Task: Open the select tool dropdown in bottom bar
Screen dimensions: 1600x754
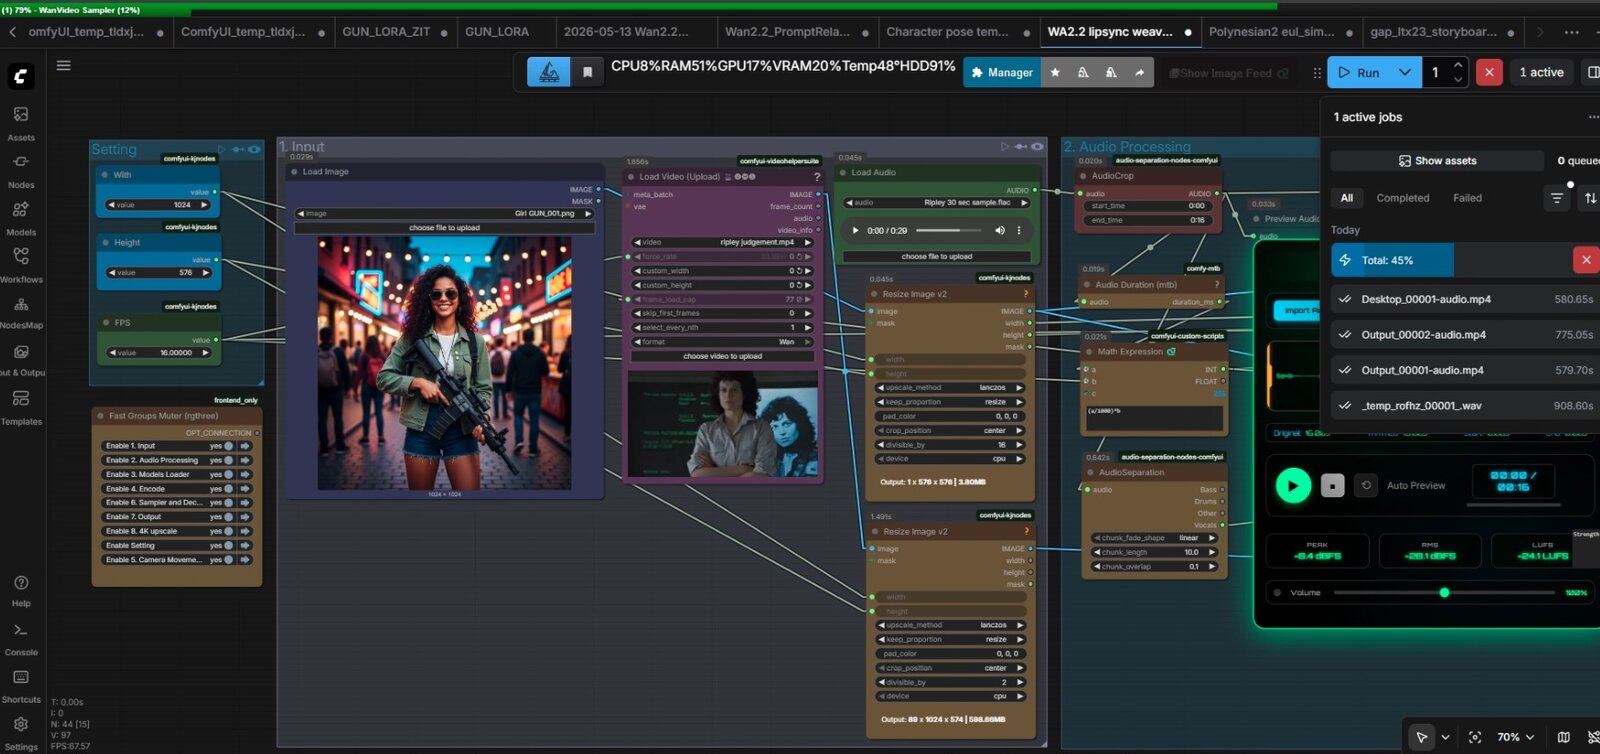Action: [x=1445, y=737]
